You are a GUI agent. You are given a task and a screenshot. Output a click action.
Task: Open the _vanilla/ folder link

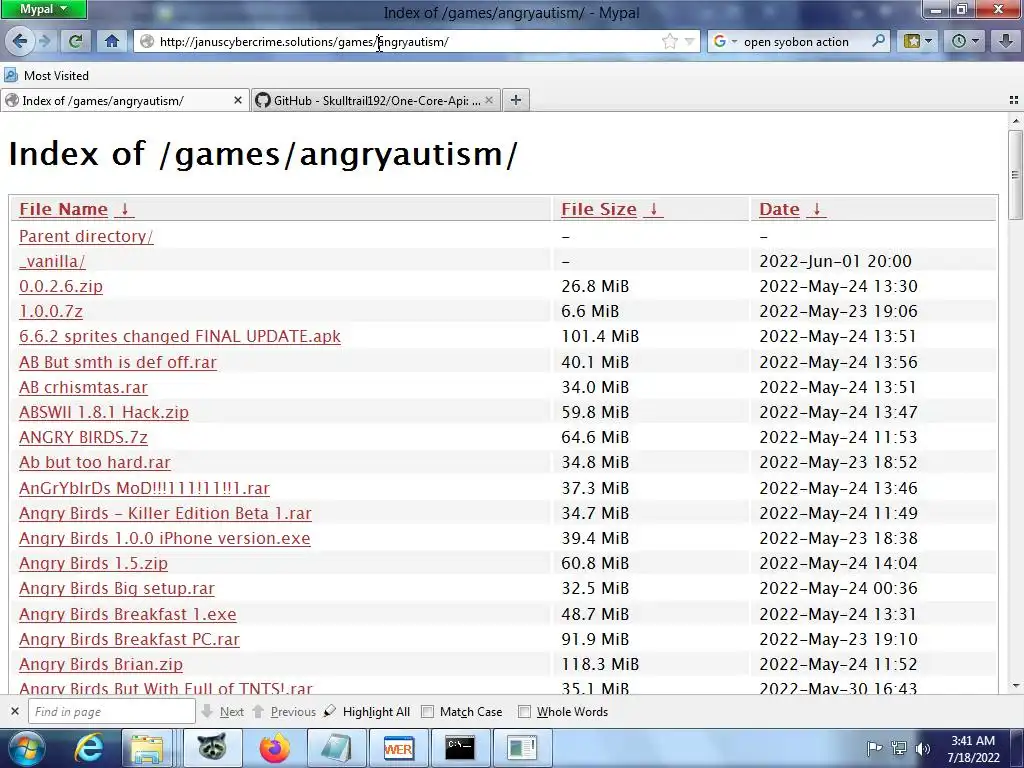click(x=52, y=261)
